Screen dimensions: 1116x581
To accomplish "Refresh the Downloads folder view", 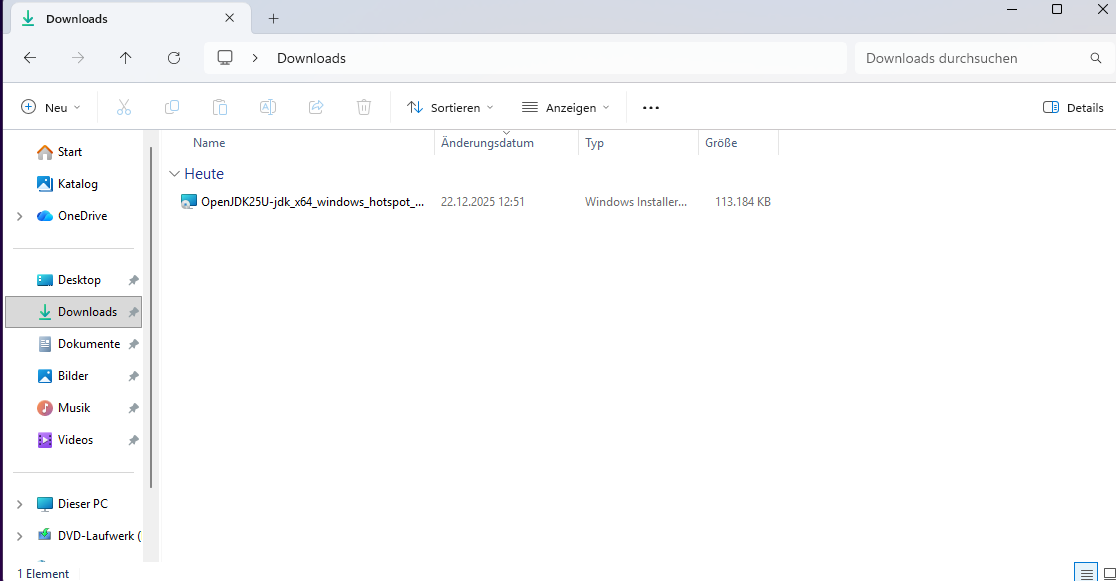I will click(x=174, y=58).
